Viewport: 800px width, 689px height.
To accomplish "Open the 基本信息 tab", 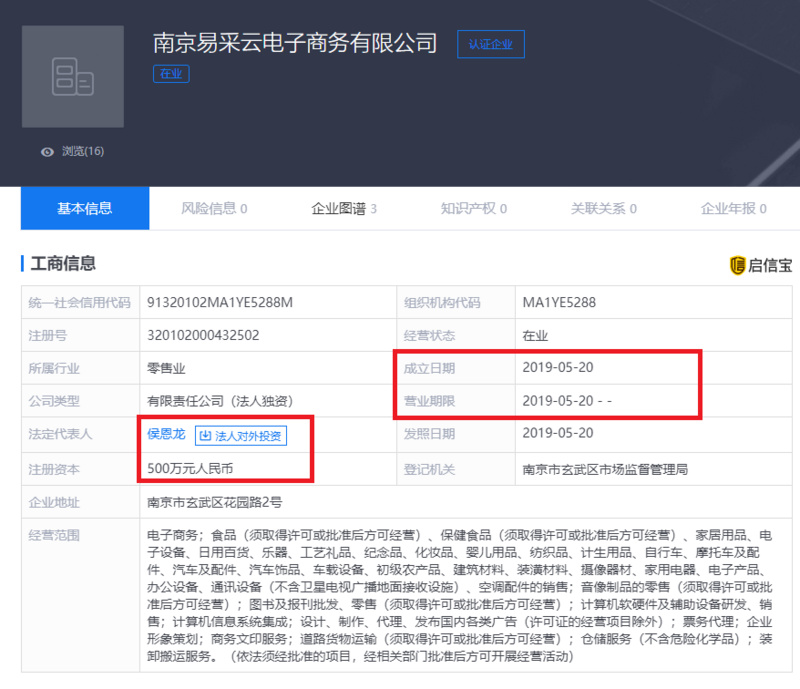I will pyautogui.click(x=85, y=209).
